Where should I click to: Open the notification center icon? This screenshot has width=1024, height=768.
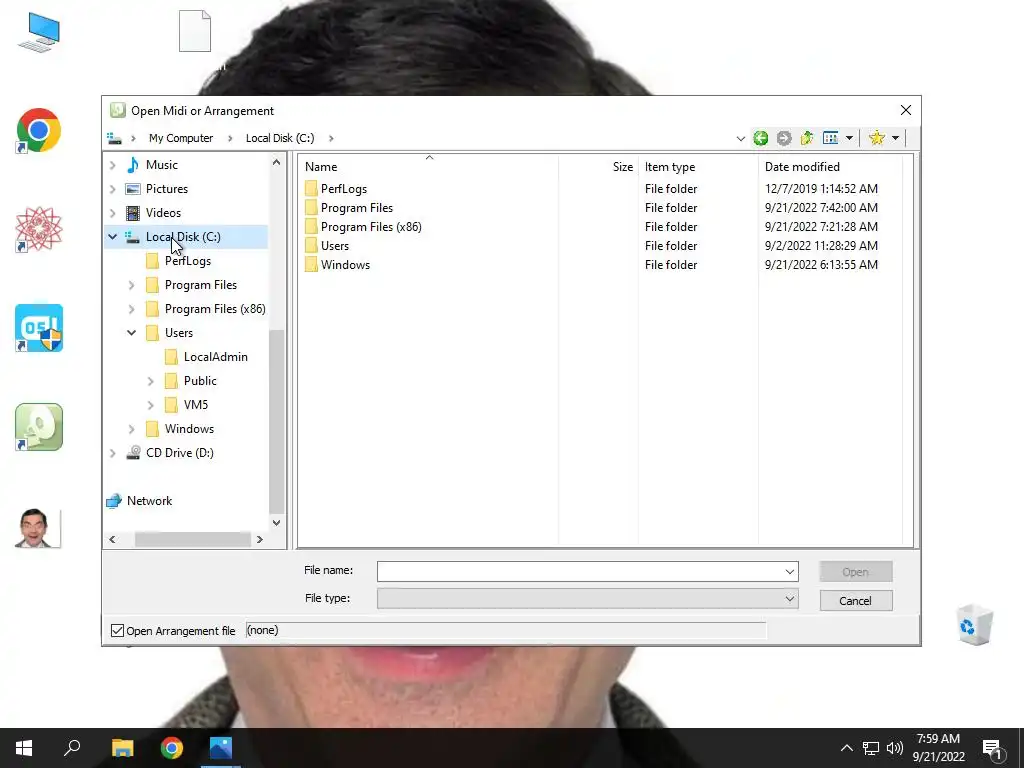point(992,748)
